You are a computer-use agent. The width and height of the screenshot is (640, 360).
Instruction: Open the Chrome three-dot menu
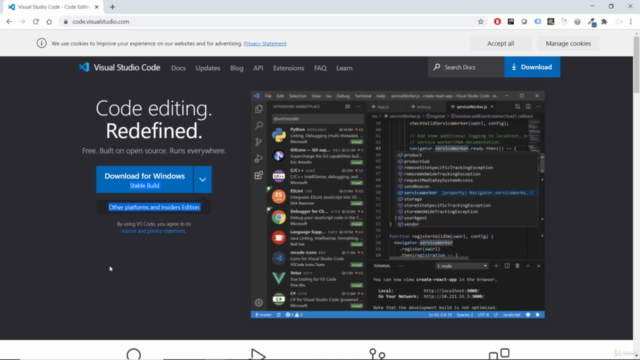(631, 22)
